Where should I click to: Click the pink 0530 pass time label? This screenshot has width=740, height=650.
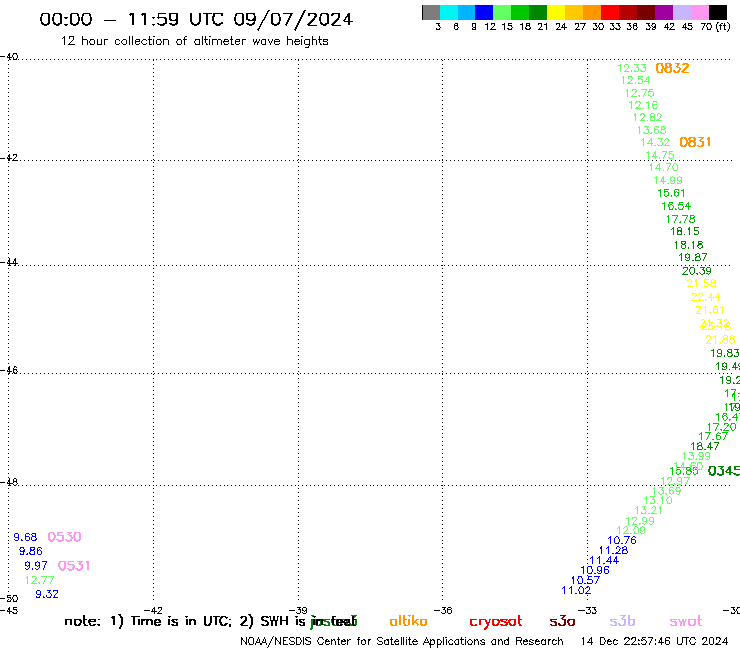click(x=65, y=537)
